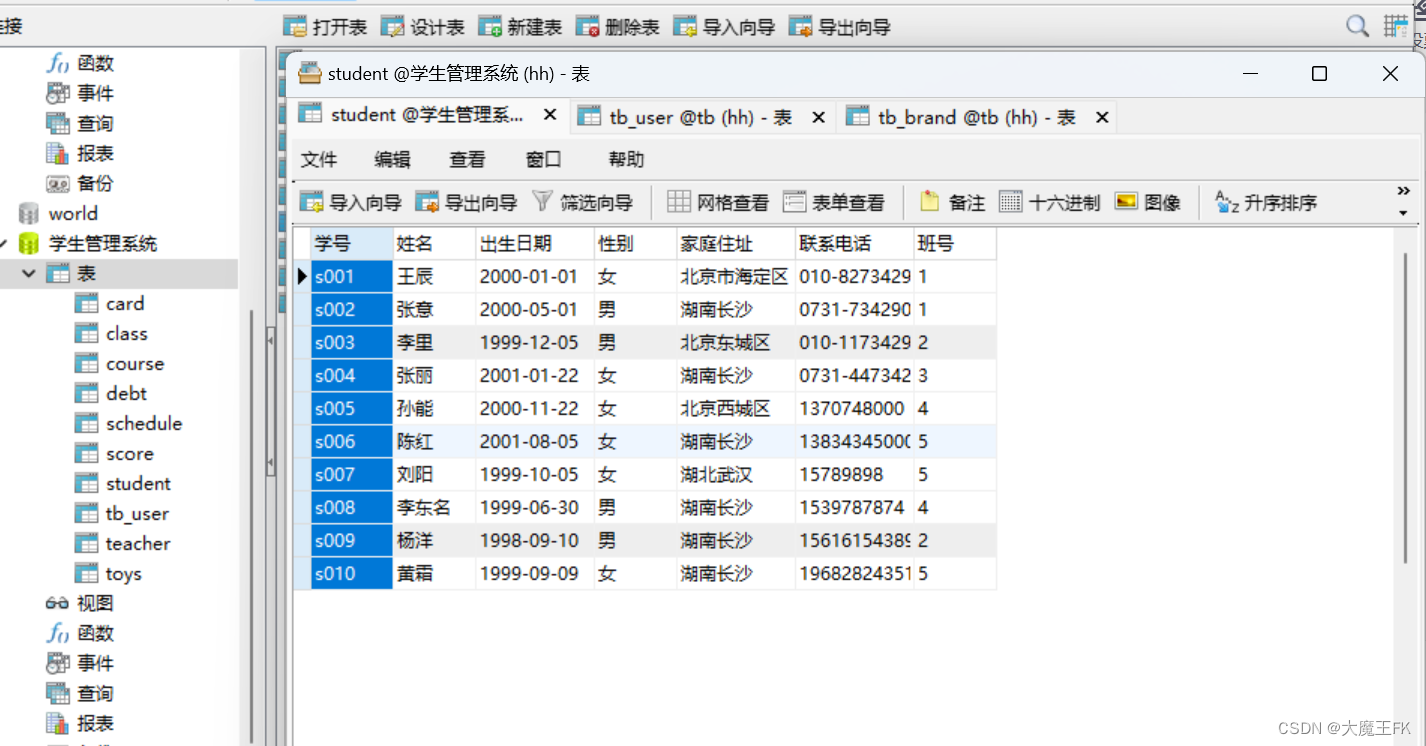Open the 图像 image viewer
Image resolution: width=1426 pixels, height=746 pixels.
tap(1148, 201)
